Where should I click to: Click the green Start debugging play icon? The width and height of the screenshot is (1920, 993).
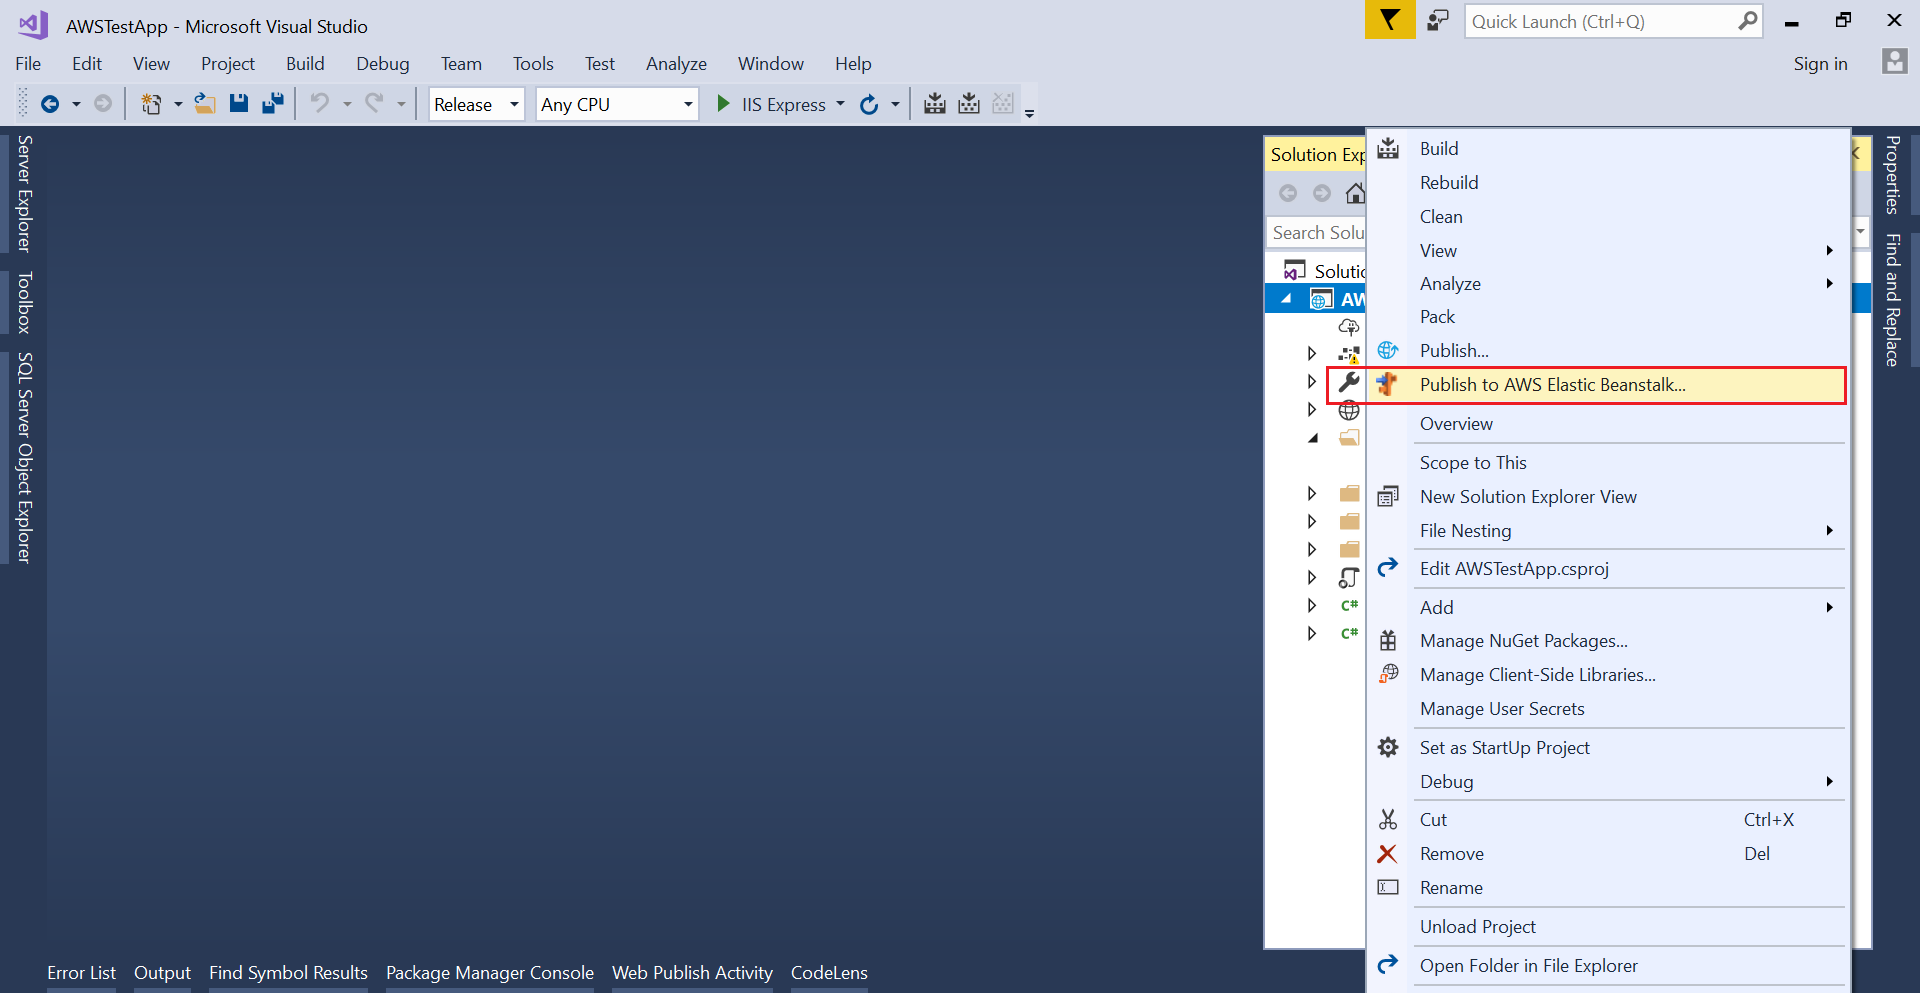pos(723,104)
